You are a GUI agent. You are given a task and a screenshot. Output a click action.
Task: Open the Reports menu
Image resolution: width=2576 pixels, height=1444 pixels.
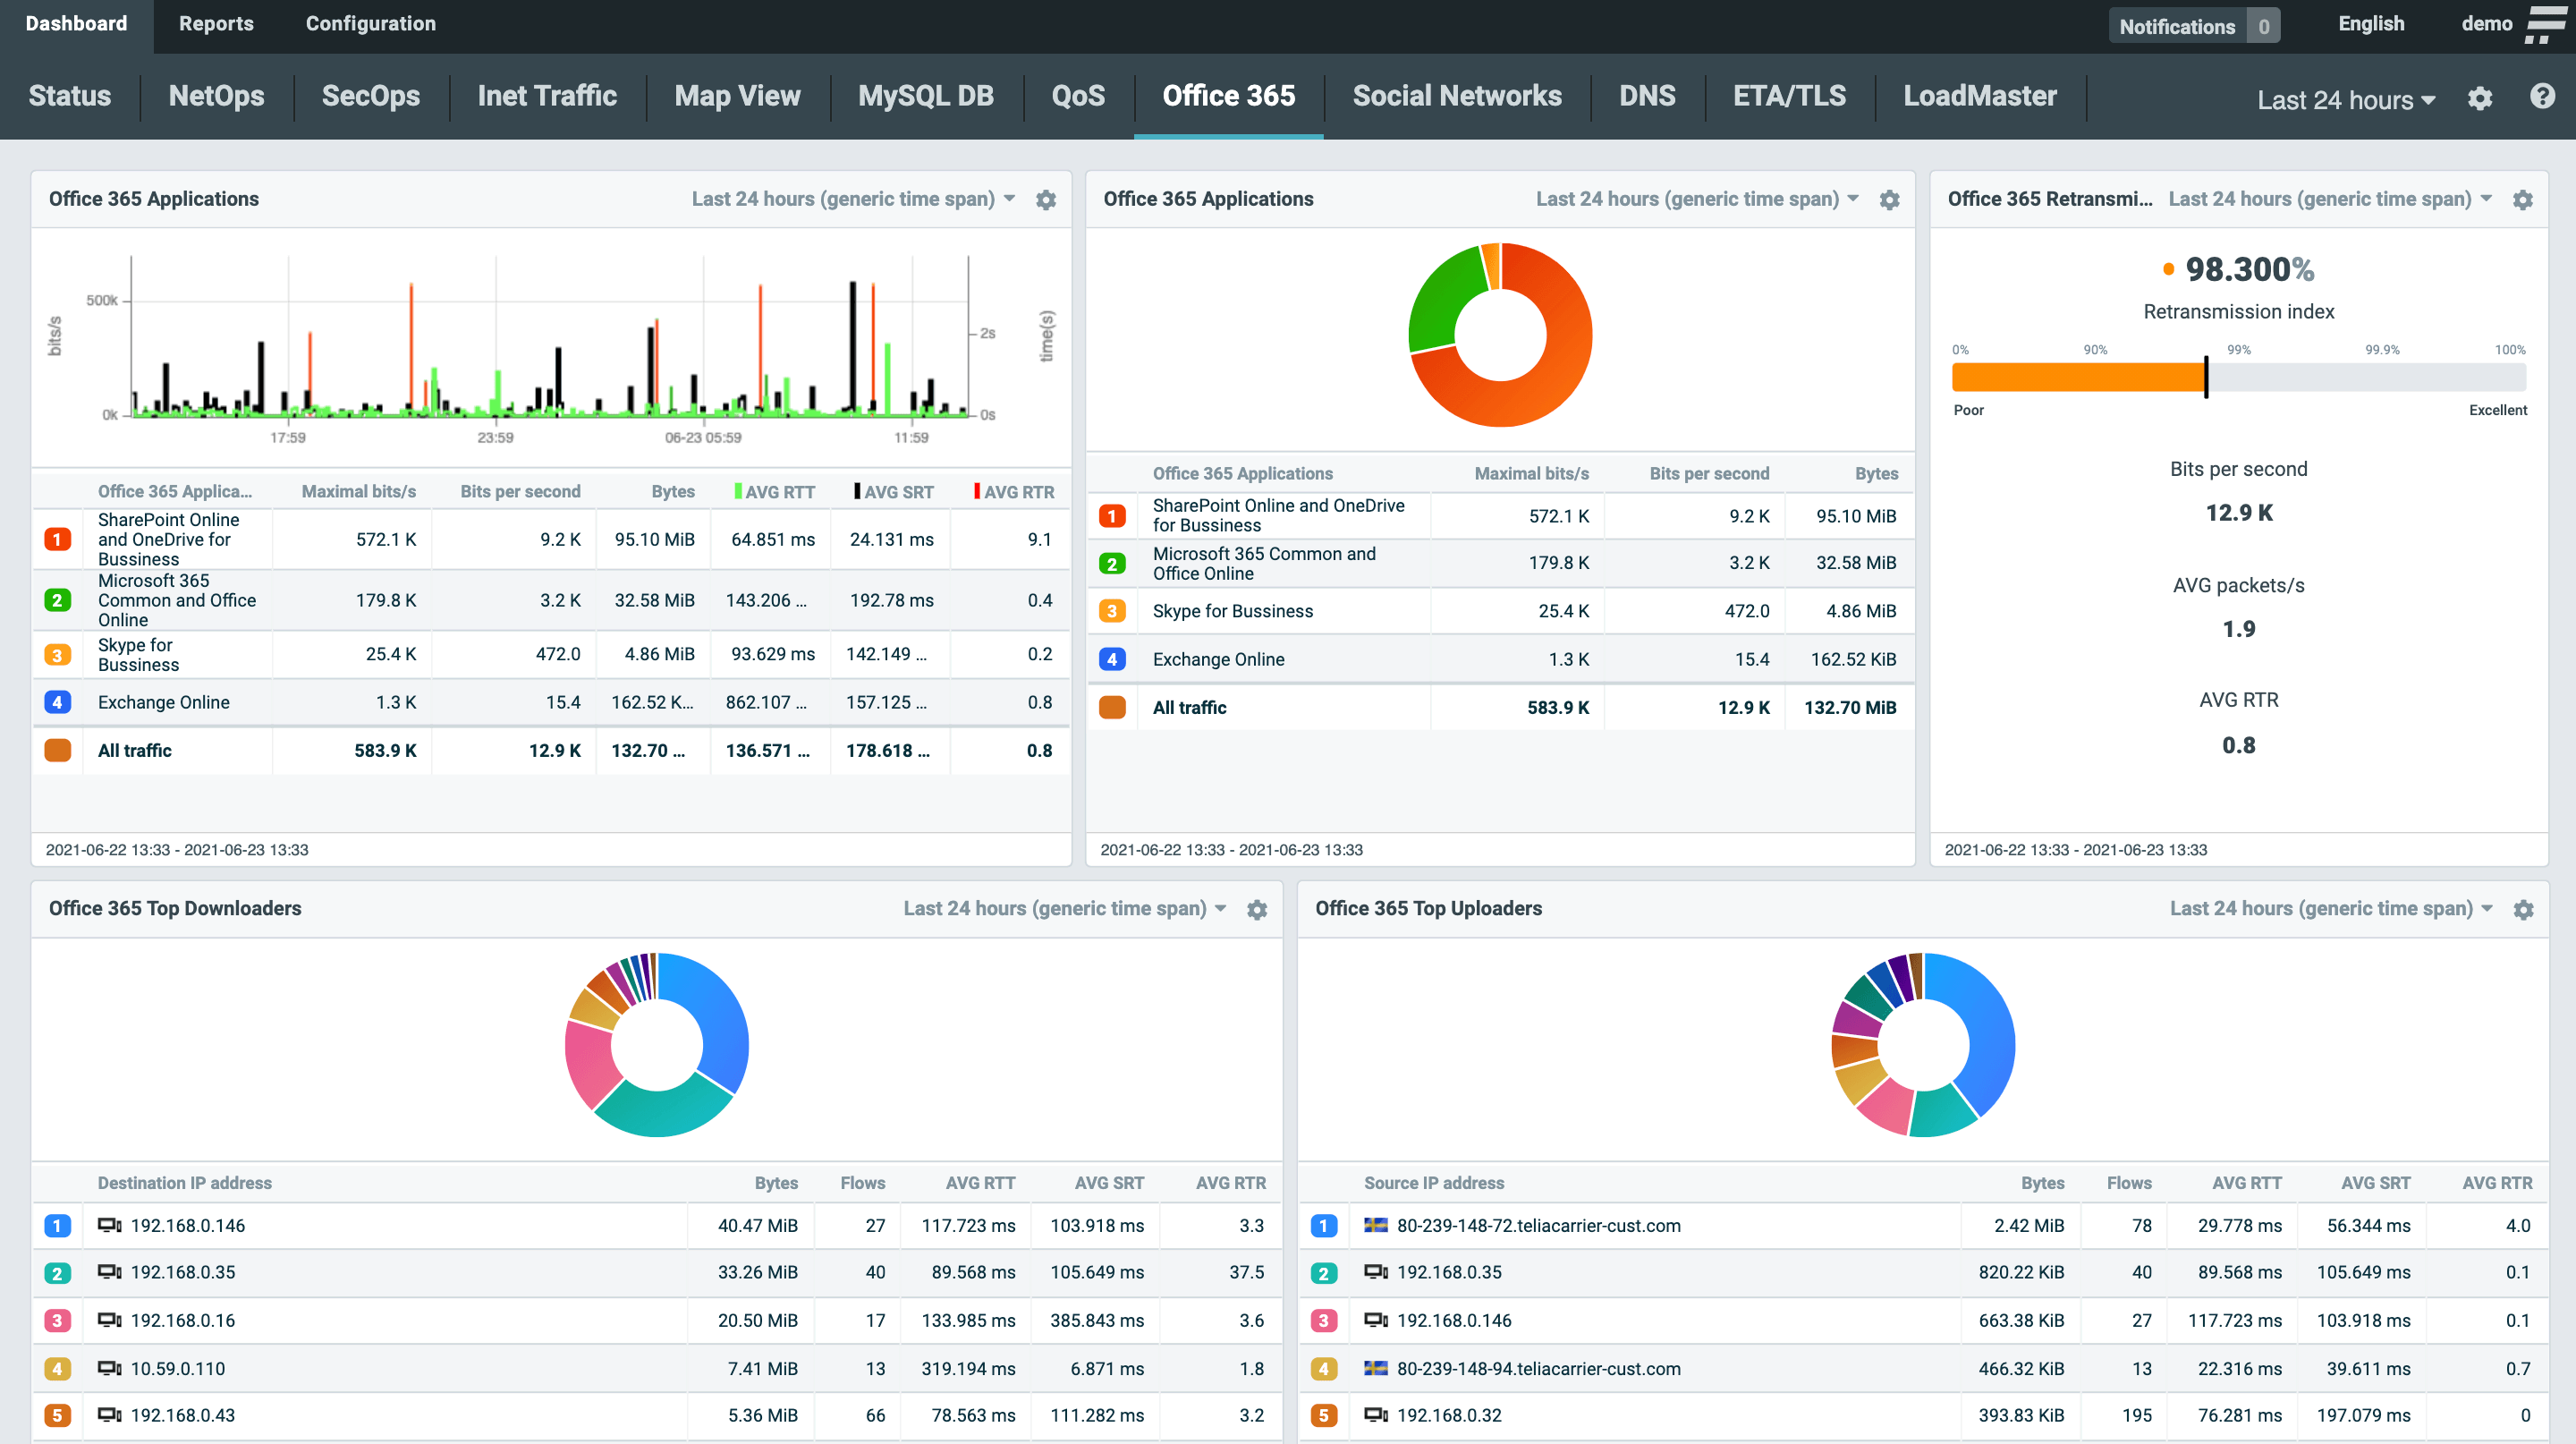click(216, 24)
